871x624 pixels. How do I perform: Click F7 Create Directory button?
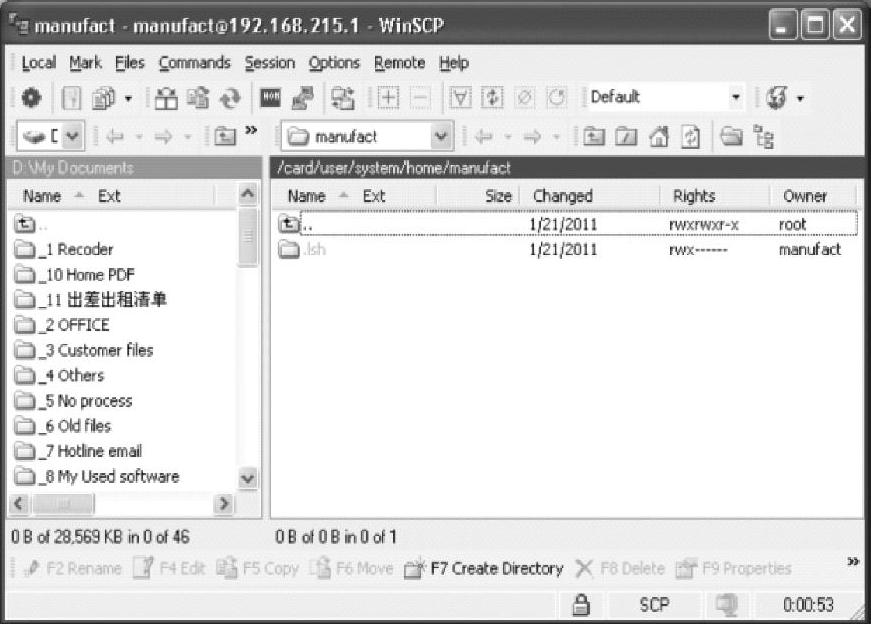(x=483, y=568)
